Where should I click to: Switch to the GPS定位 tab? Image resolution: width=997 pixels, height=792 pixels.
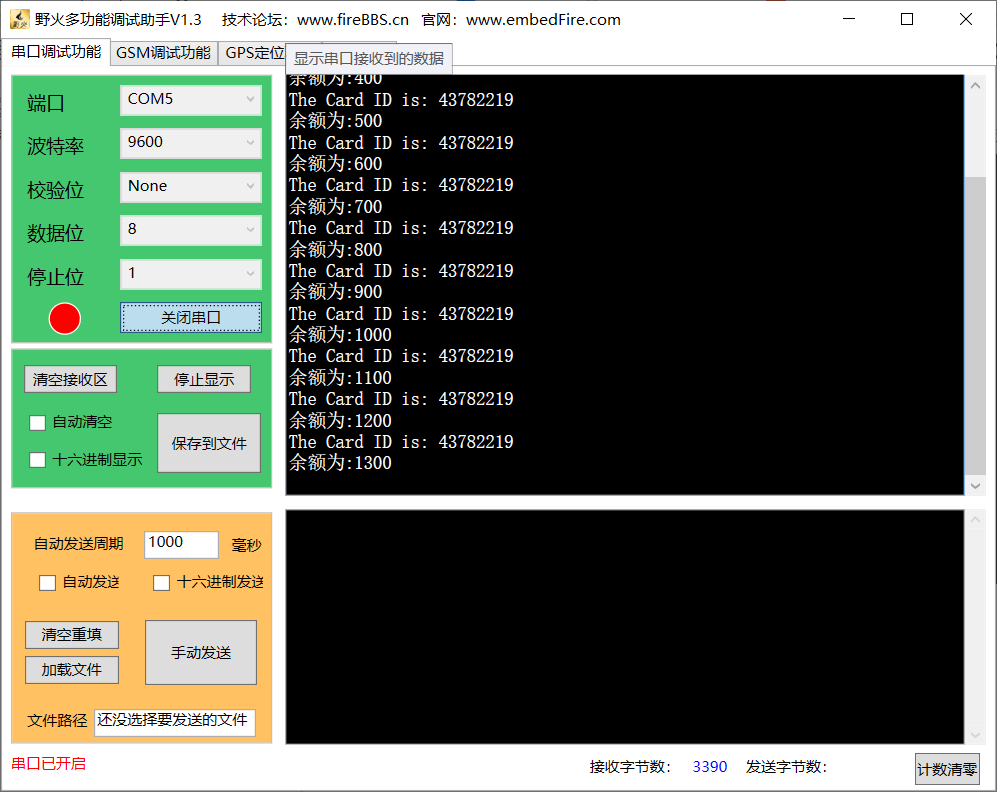254,53
